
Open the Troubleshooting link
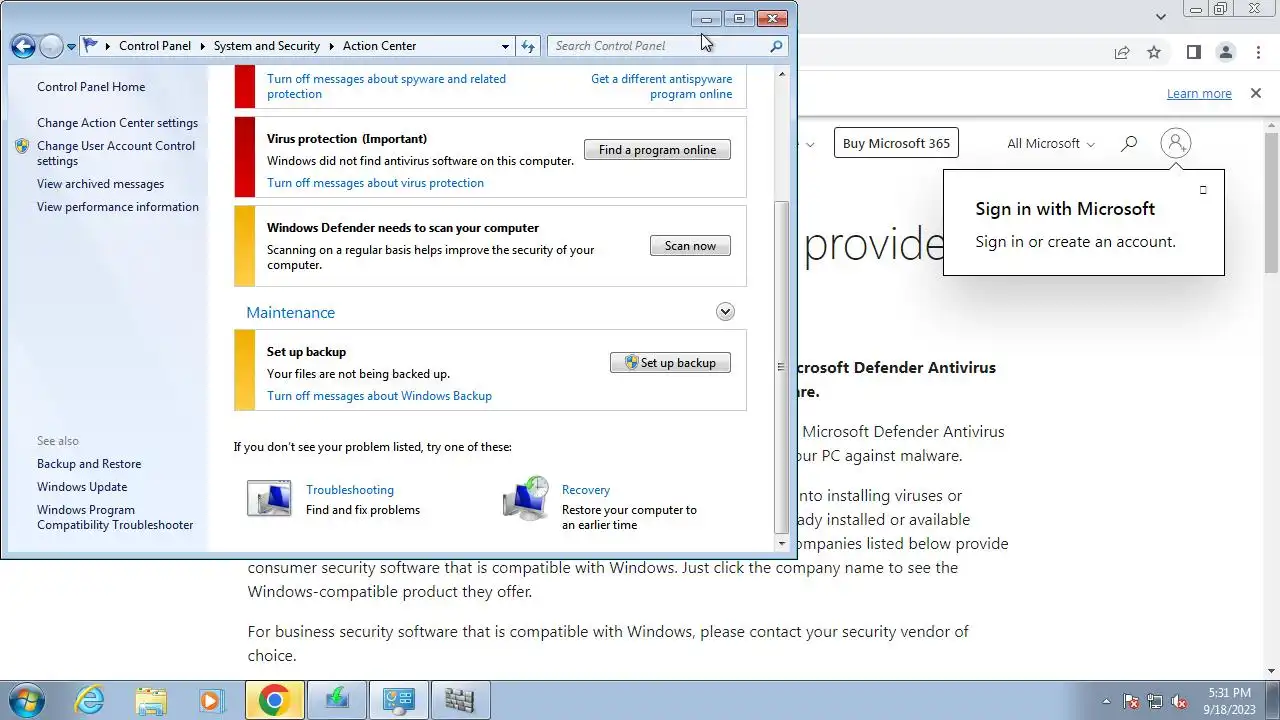(350, 490)
